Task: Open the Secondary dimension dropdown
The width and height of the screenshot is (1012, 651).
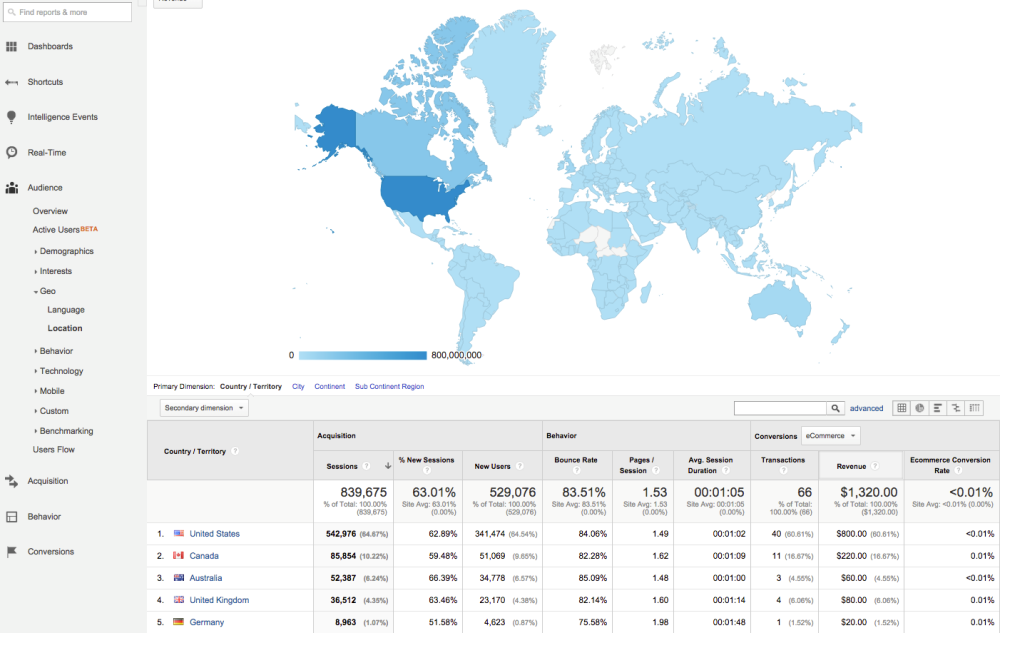Action: click(204, 408)
